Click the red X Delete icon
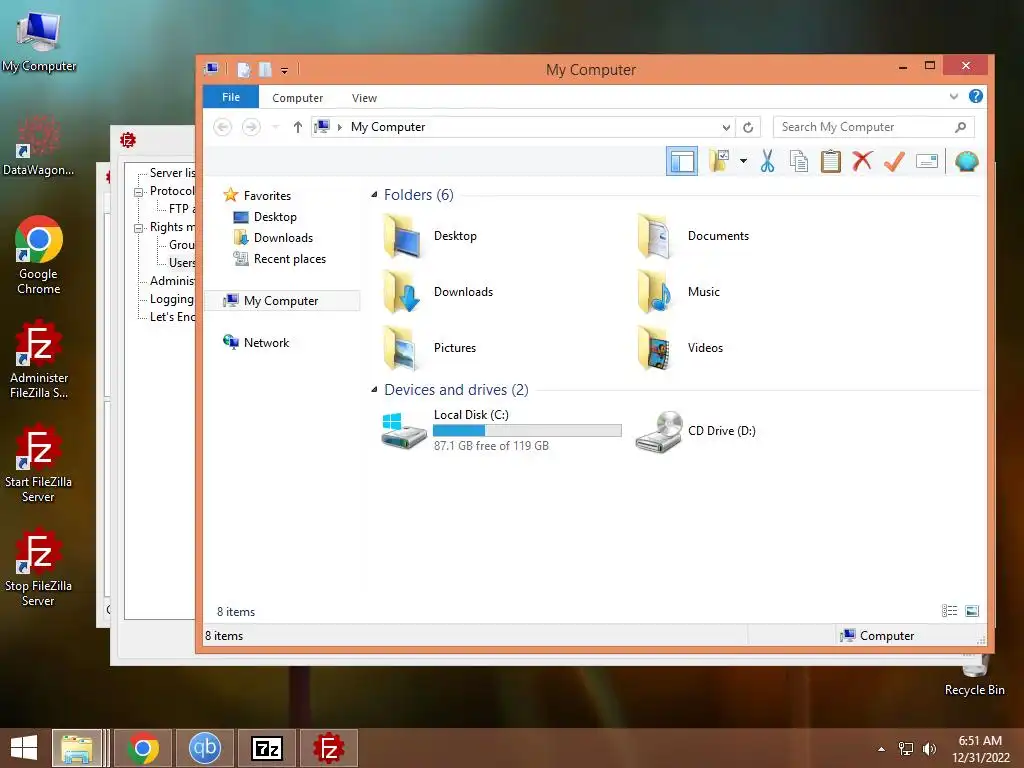 [862, 161]
